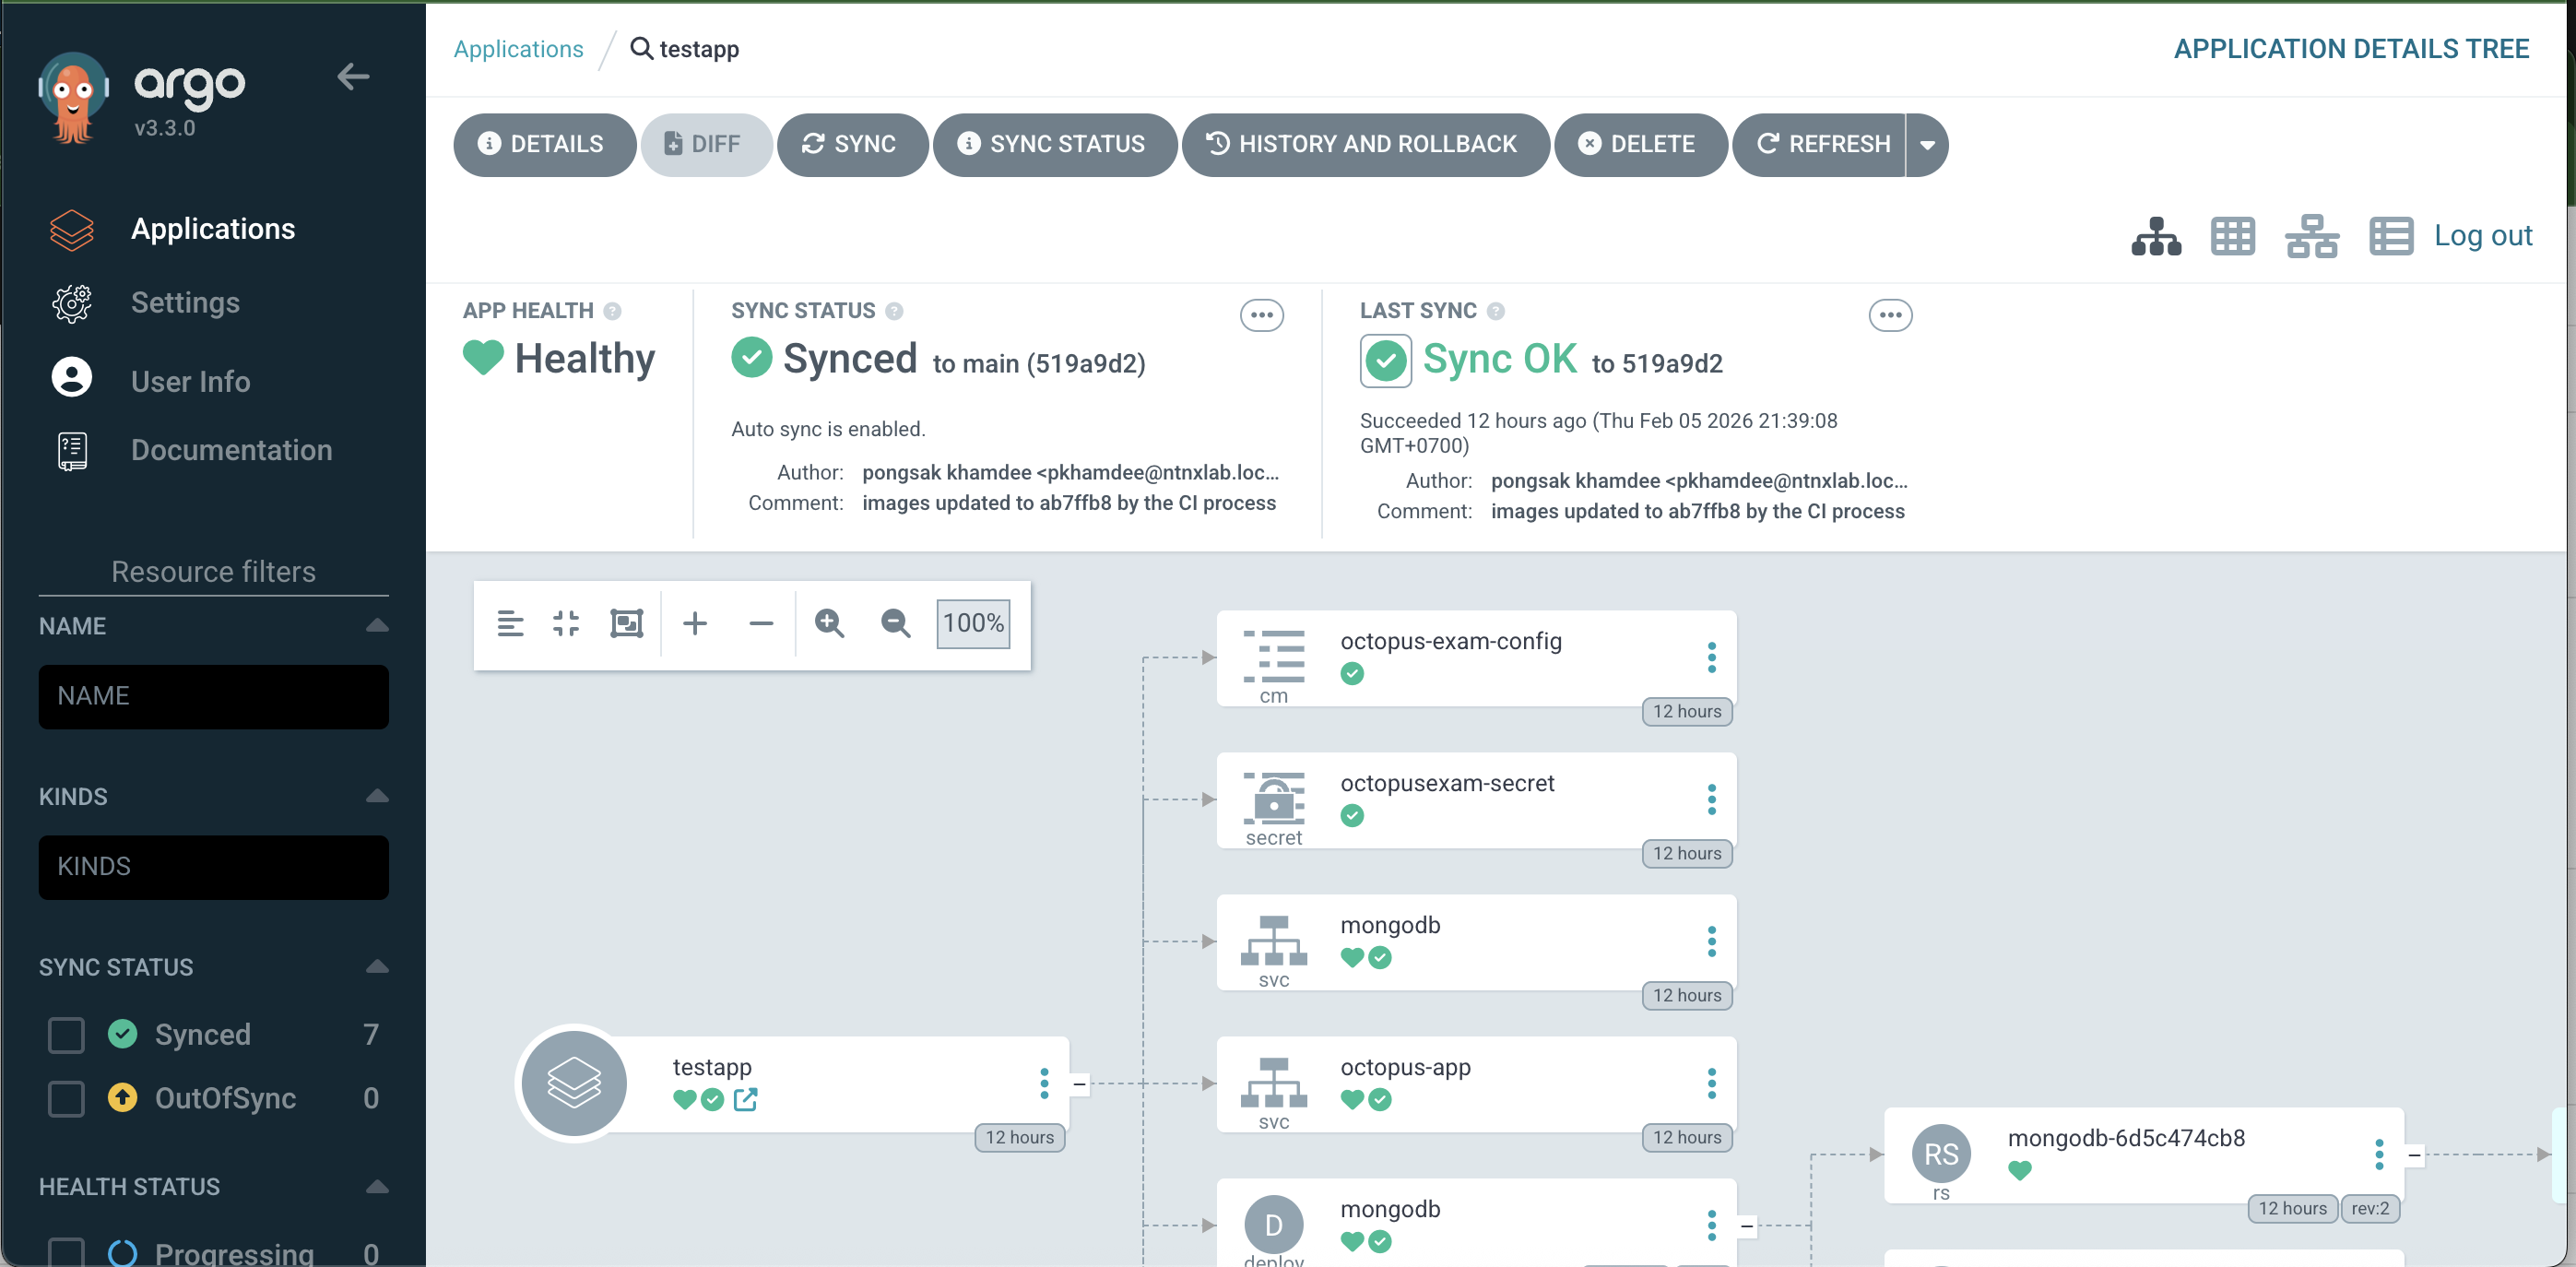Click the zoom in magnifier icon
Viewport: 2576px width, 1267px height.
point(829,623)
